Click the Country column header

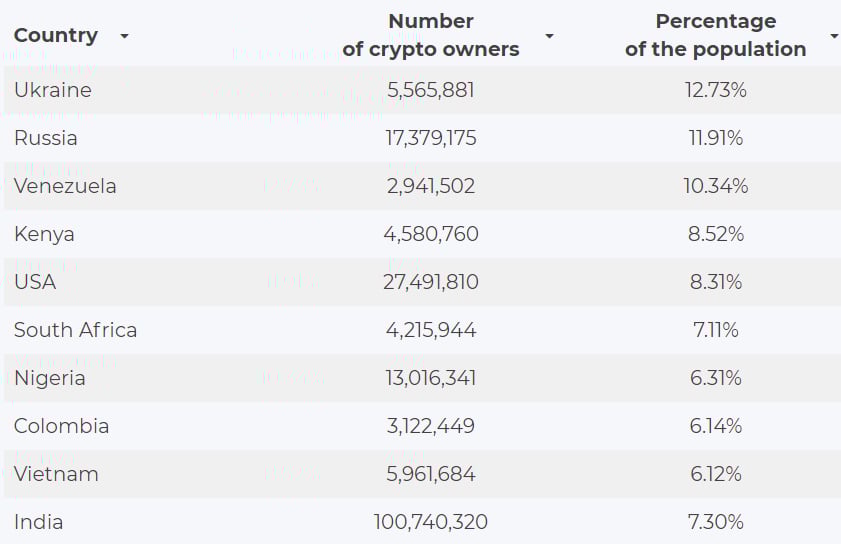[56, 35]
